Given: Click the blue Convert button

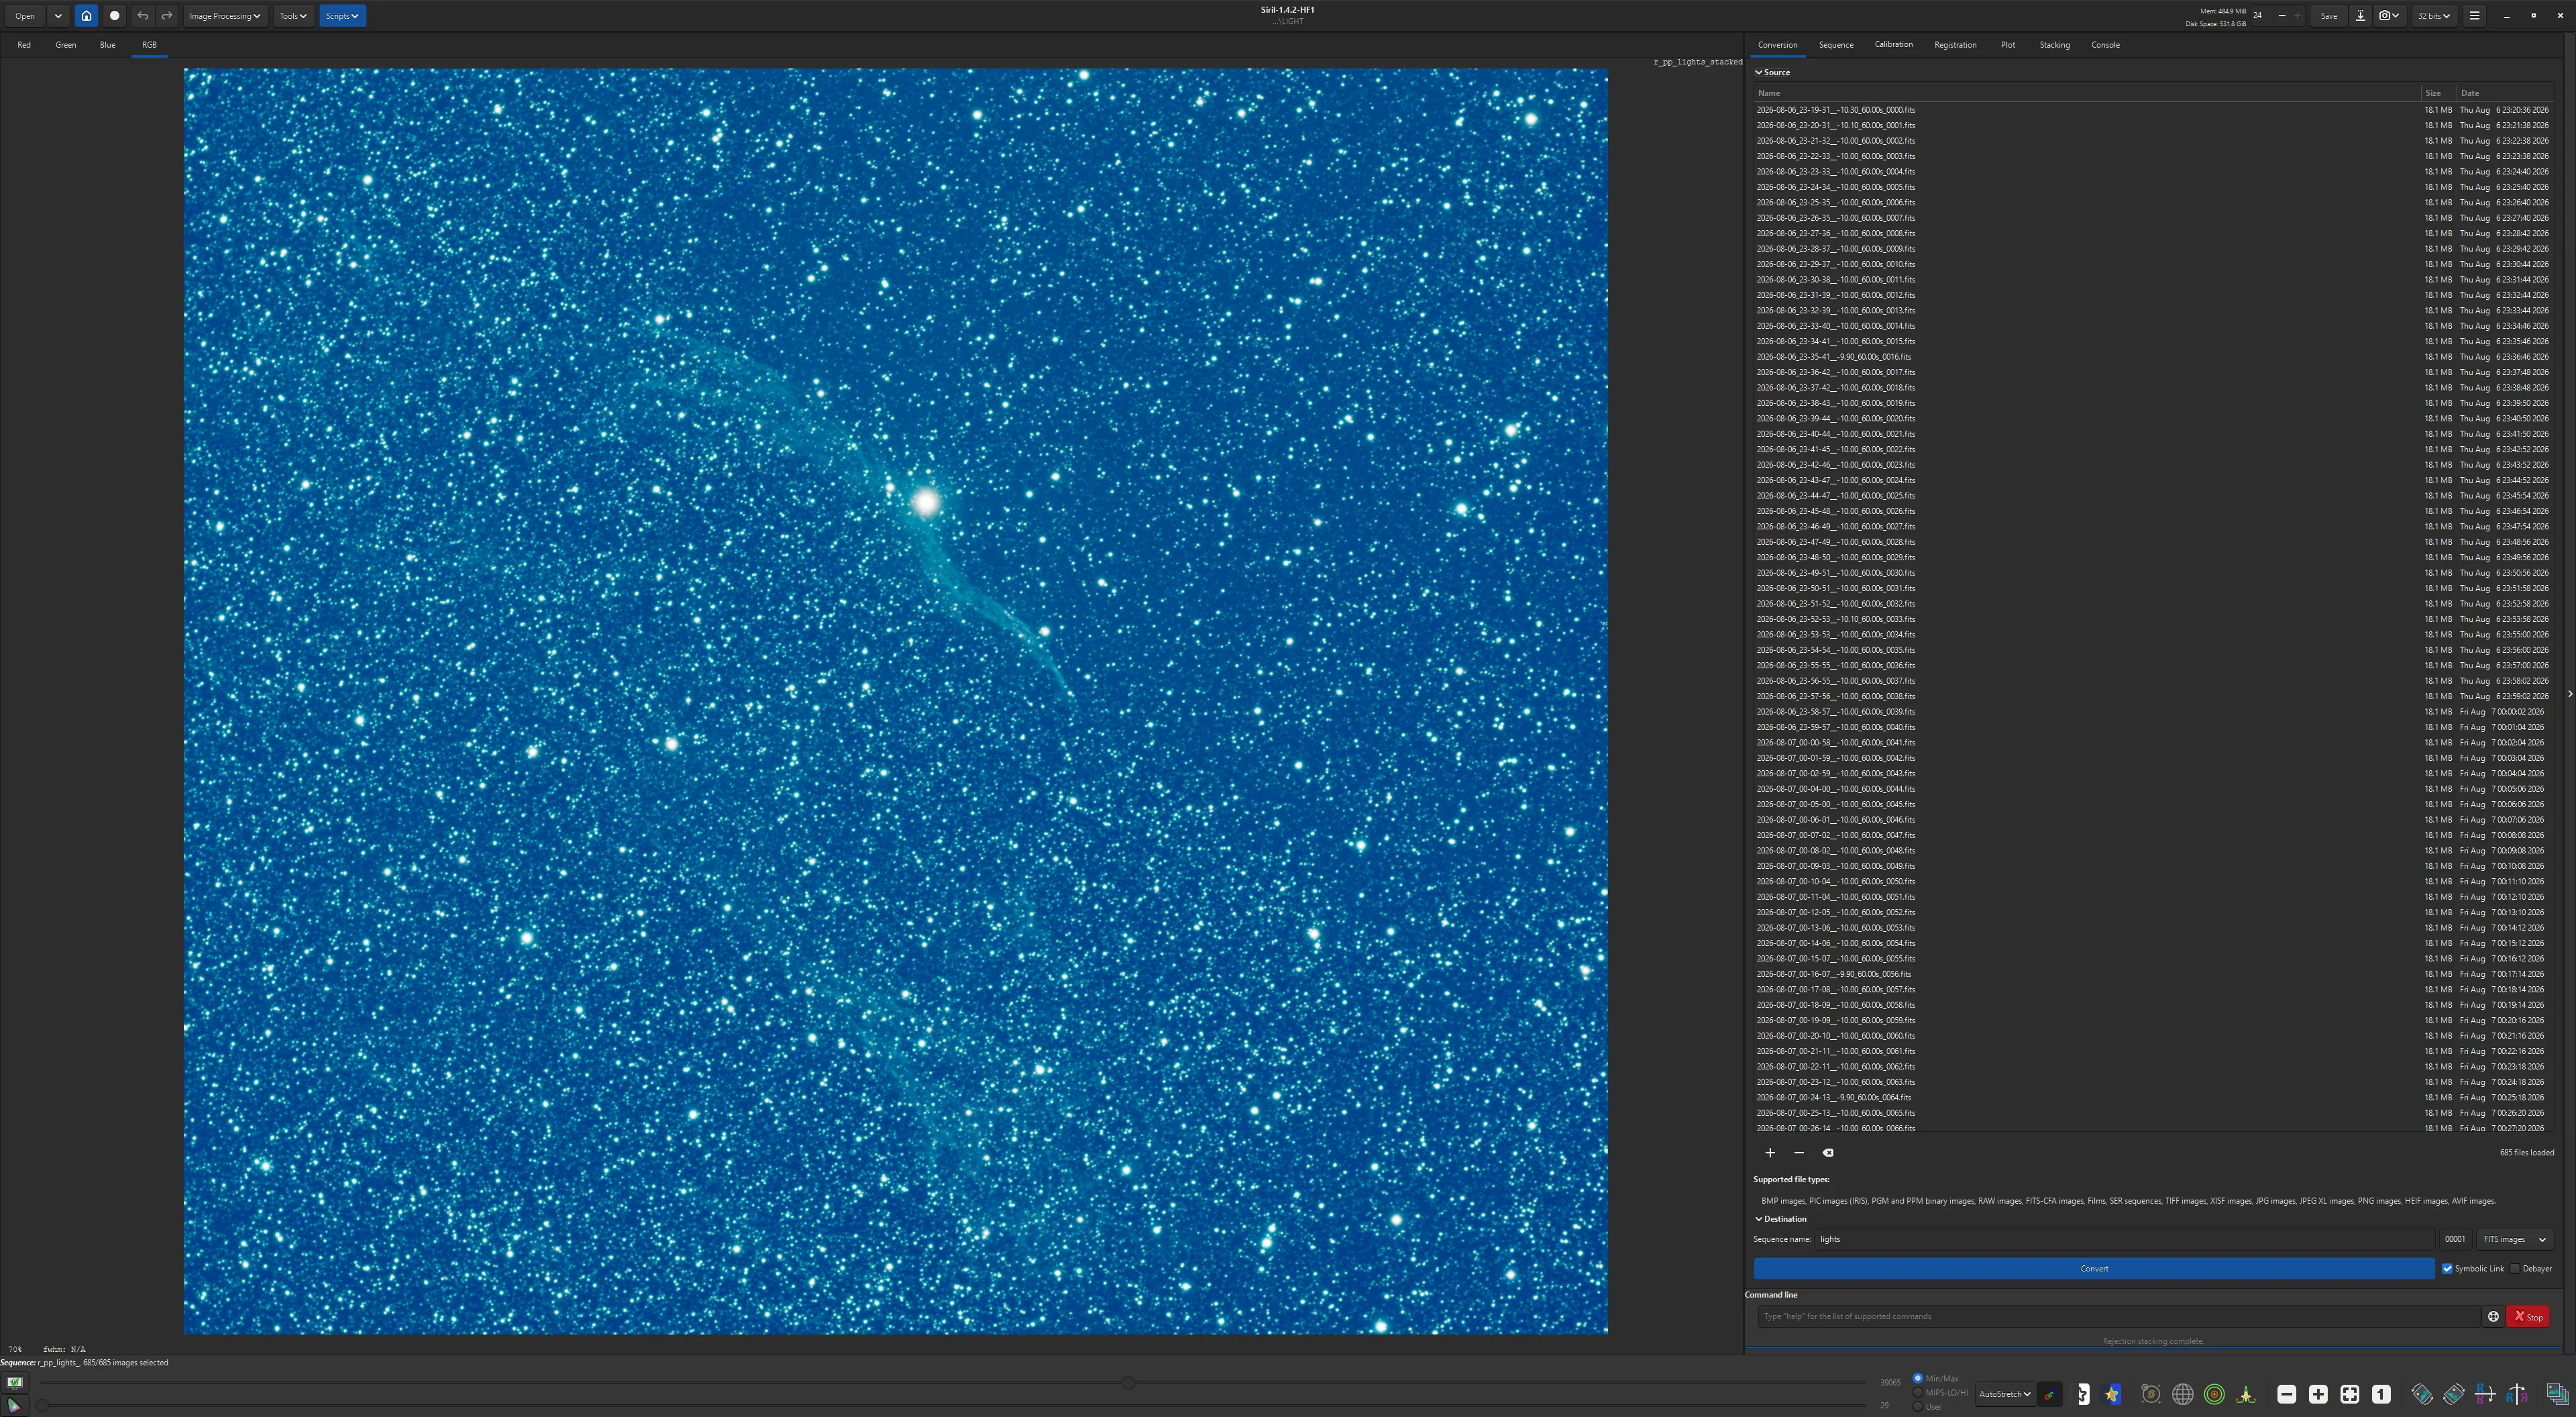Looking at the screenshot, I should point(2093,1269).
